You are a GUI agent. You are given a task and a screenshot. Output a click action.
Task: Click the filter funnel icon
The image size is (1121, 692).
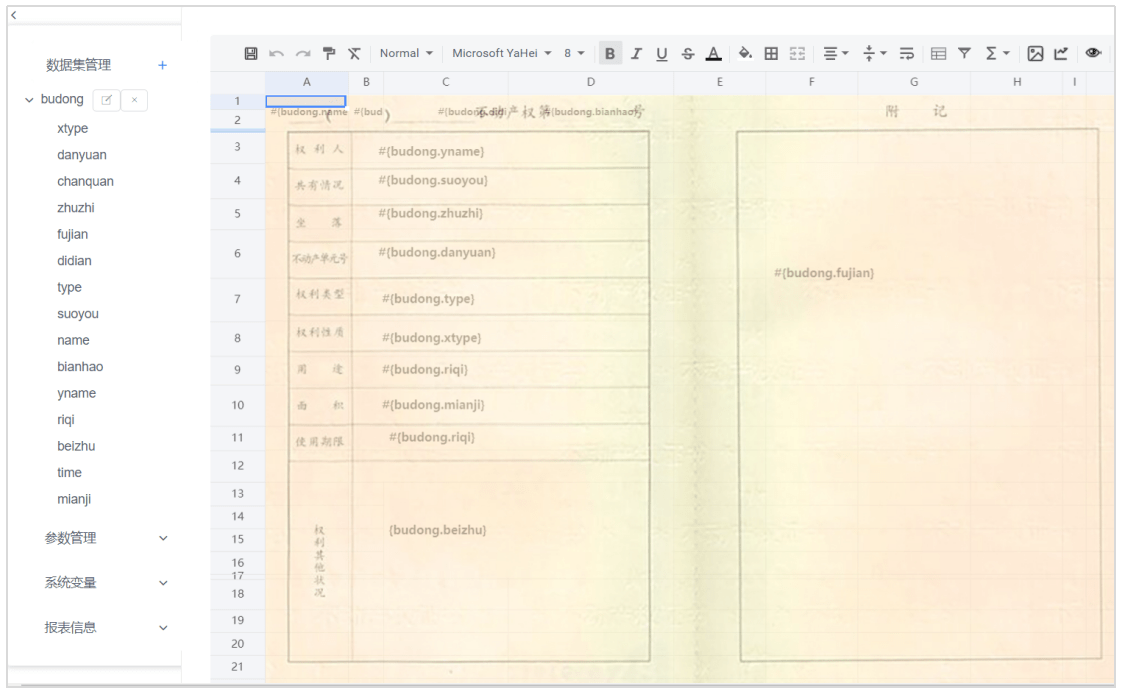(964, 54)
